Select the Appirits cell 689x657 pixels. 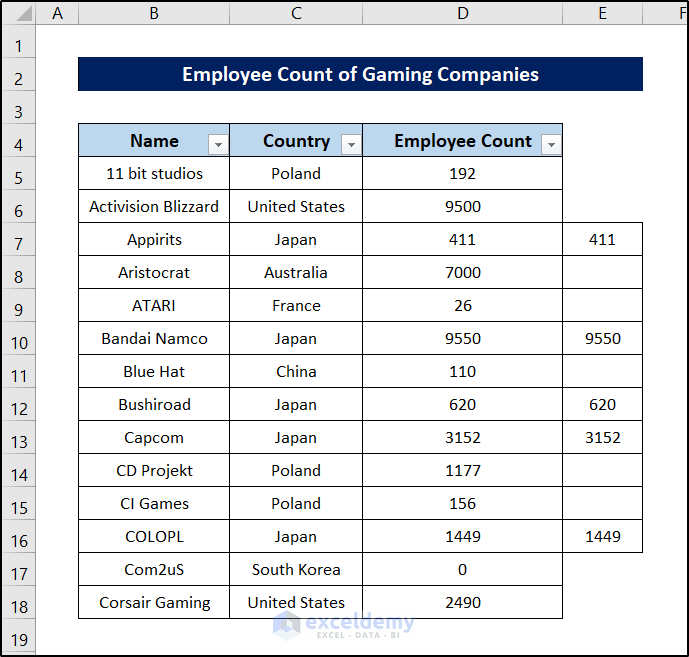point(154,239)
